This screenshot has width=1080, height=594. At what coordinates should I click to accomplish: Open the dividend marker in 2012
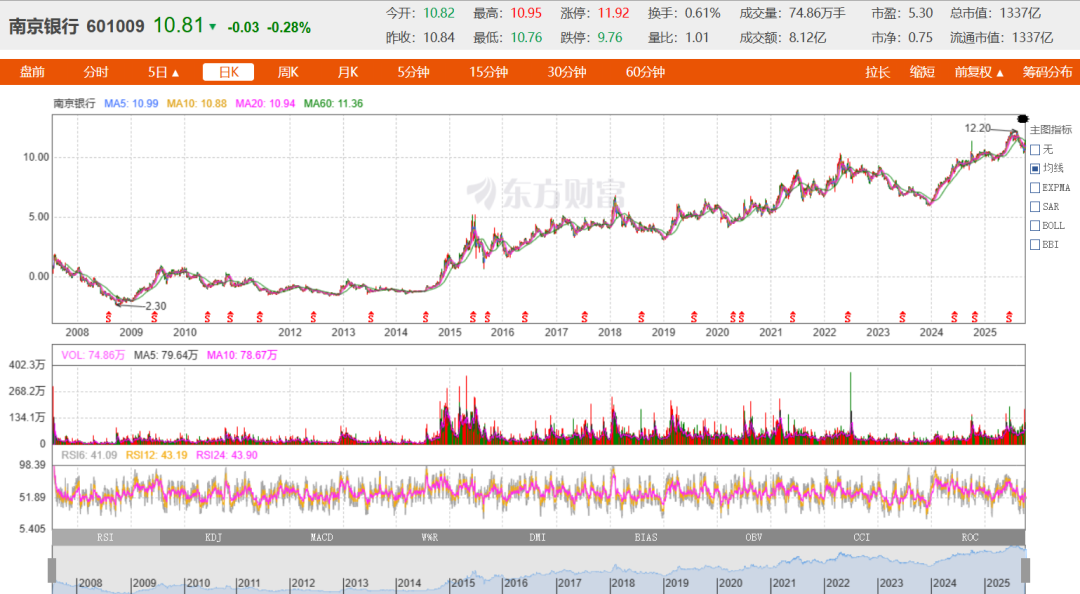(x=313, y=317)
